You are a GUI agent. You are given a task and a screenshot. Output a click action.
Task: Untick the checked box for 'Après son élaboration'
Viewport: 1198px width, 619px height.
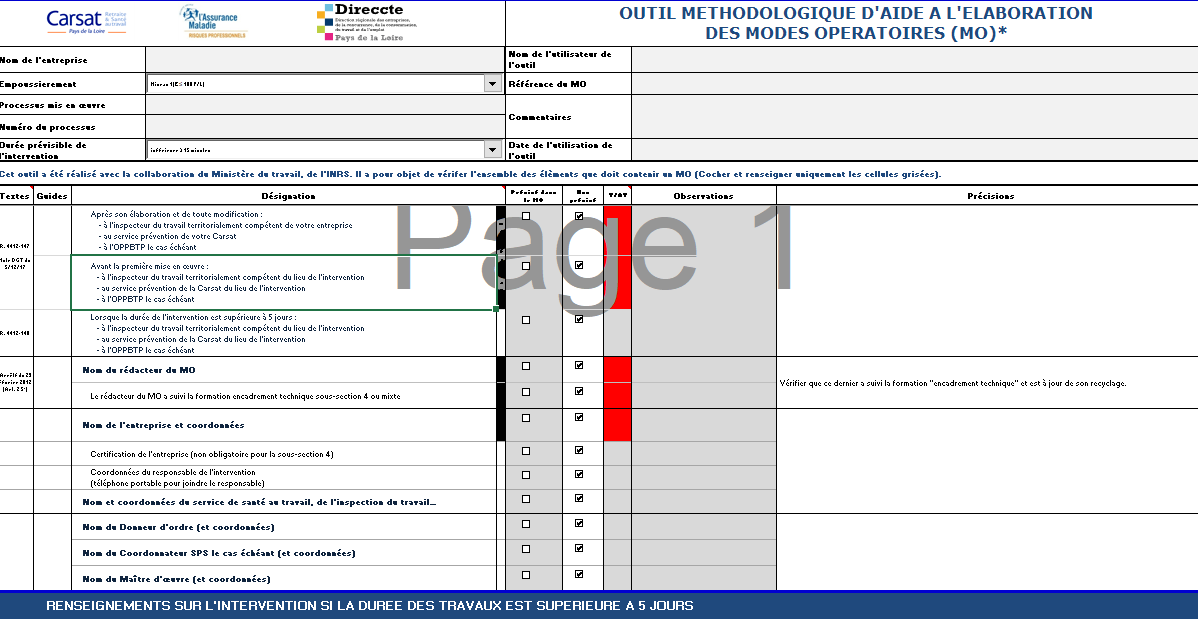(579, 216)
